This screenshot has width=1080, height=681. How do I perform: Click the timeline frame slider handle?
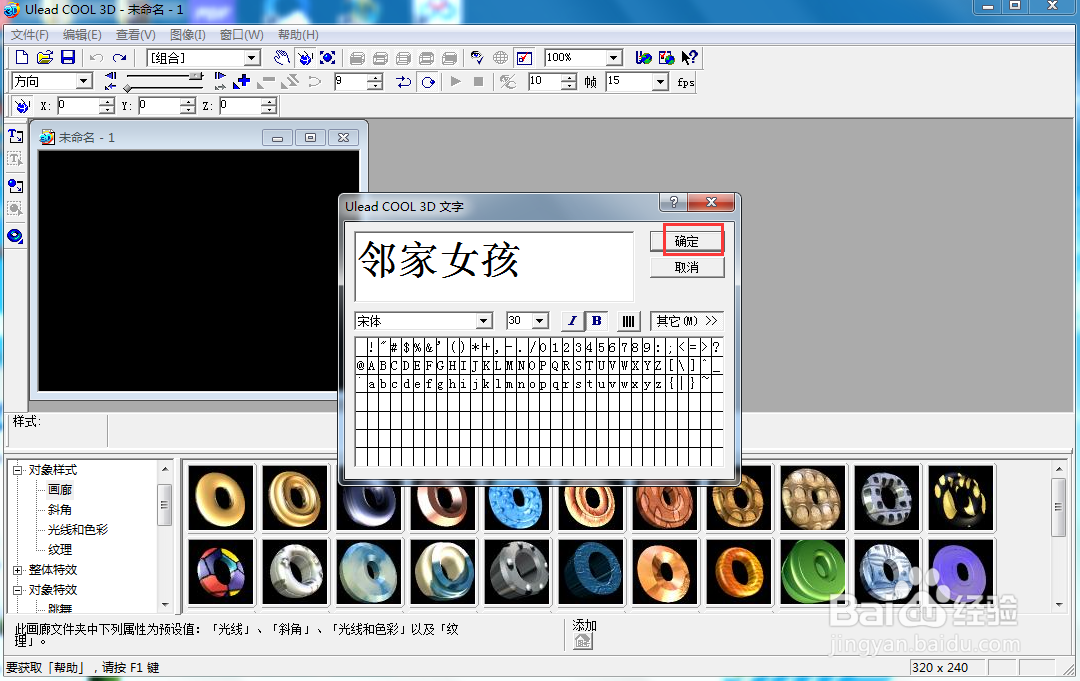click(x=196, y=75)
